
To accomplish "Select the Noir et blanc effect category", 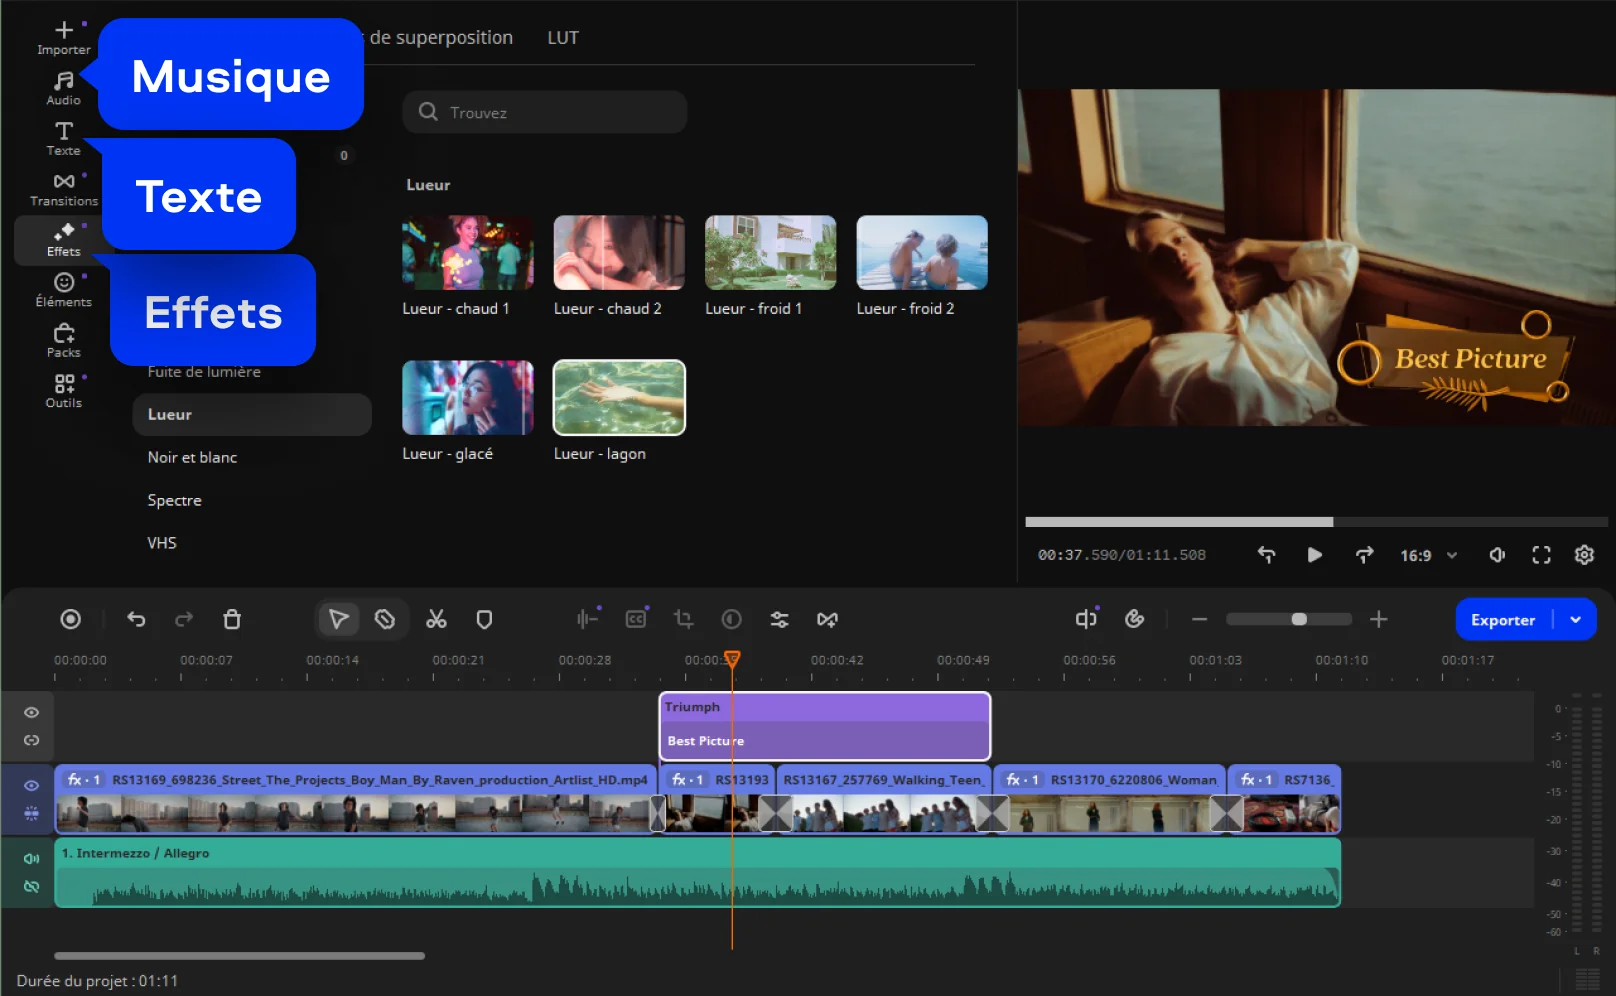I will coord(192,457).
